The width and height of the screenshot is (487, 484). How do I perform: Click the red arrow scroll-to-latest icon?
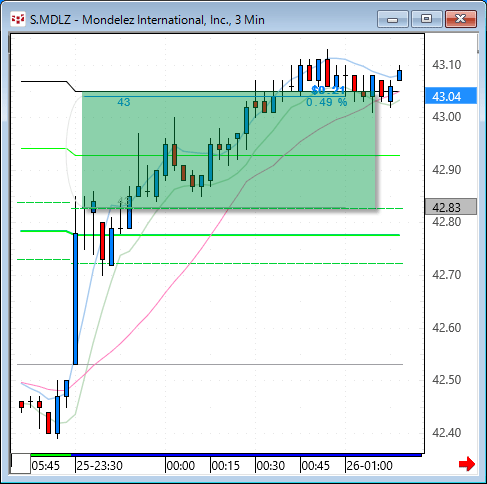467,464
